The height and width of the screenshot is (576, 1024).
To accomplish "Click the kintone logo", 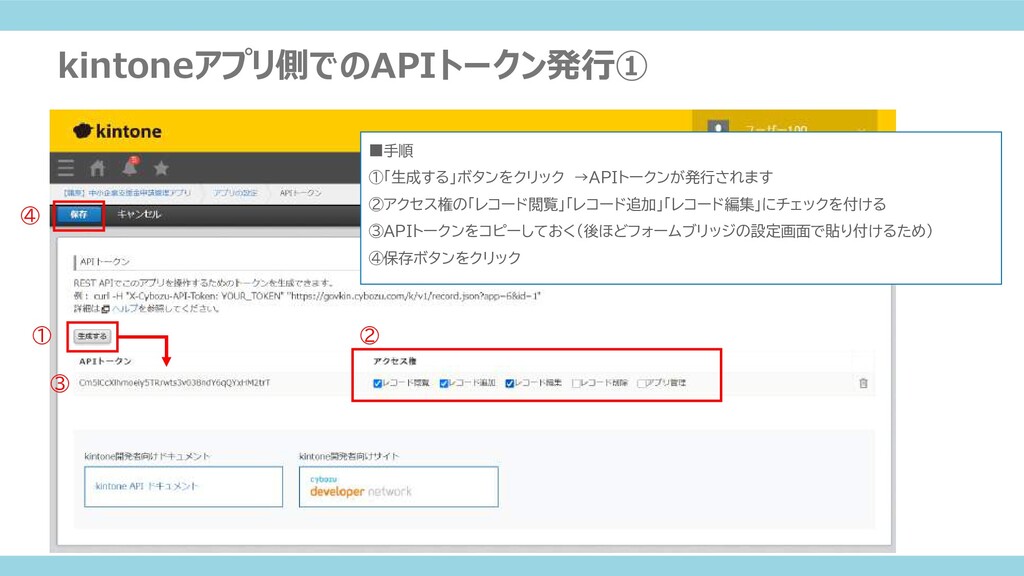I will tap(117, 131).
